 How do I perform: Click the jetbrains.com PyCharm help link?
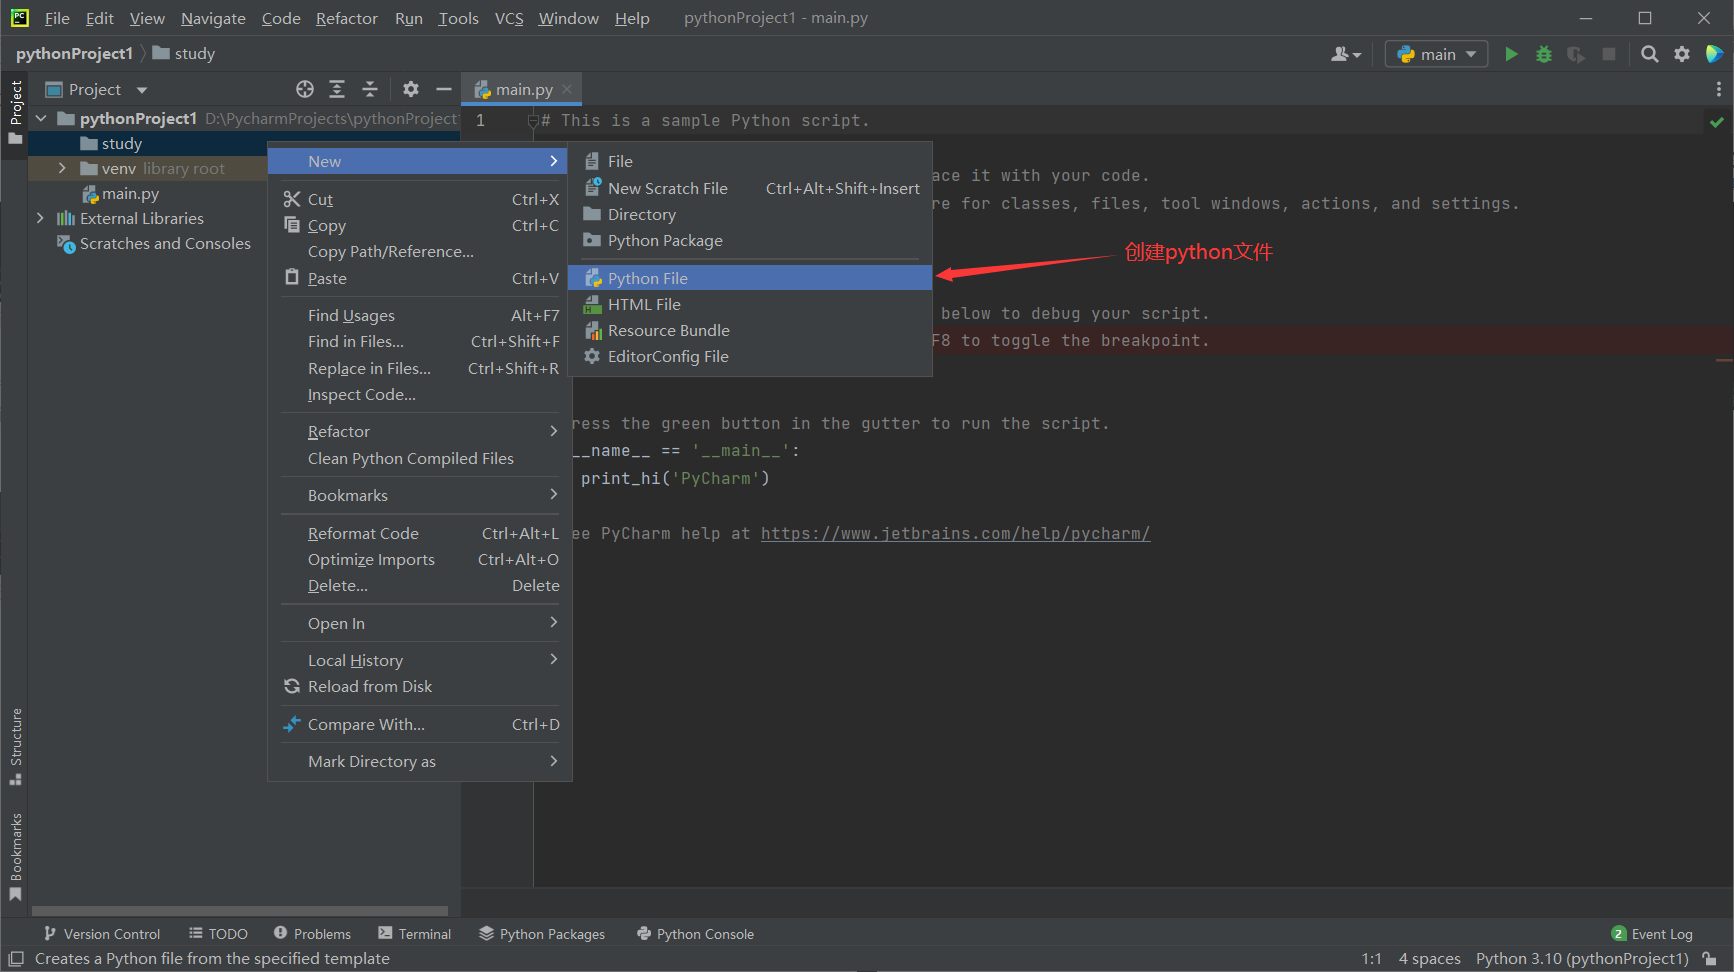tap(955, 533)
